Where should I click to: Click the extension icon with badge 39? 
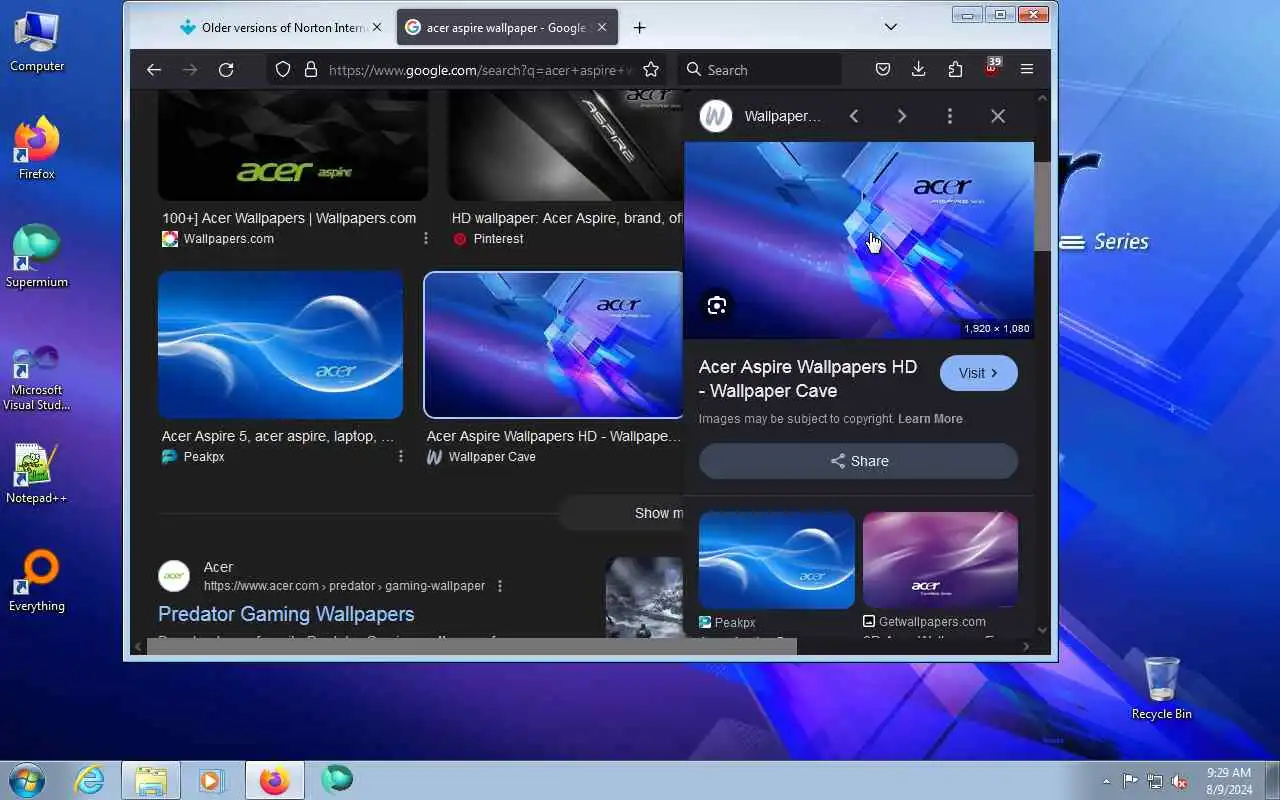[x=992, y=68]
